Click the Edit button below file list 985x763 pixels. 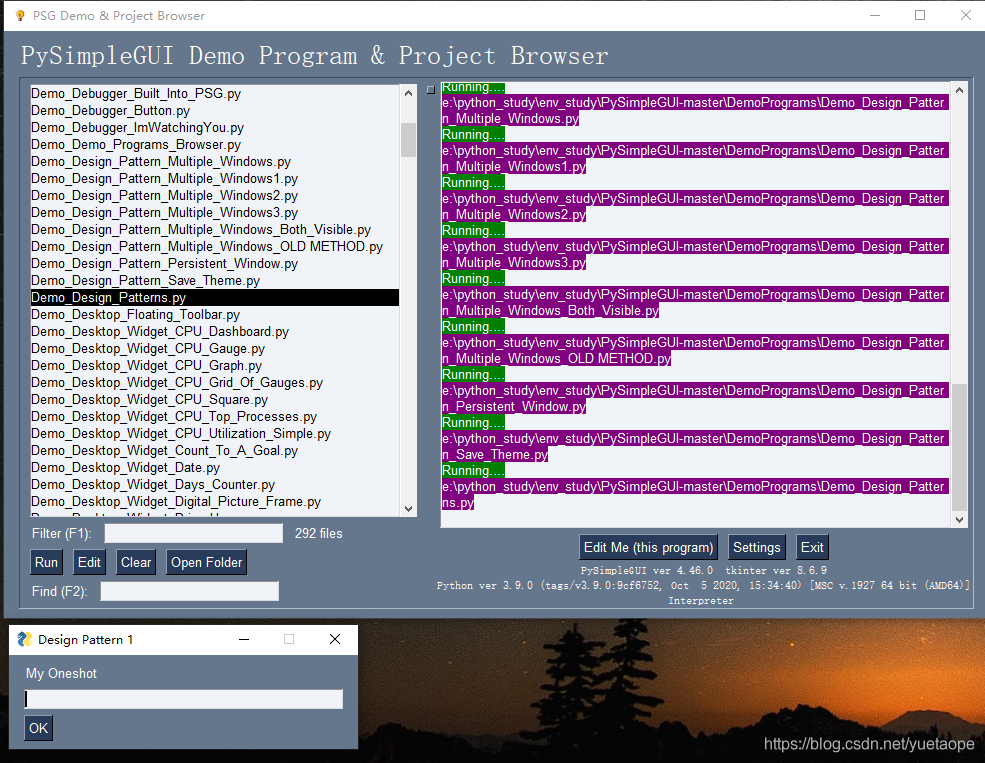(x=89, y=562)
